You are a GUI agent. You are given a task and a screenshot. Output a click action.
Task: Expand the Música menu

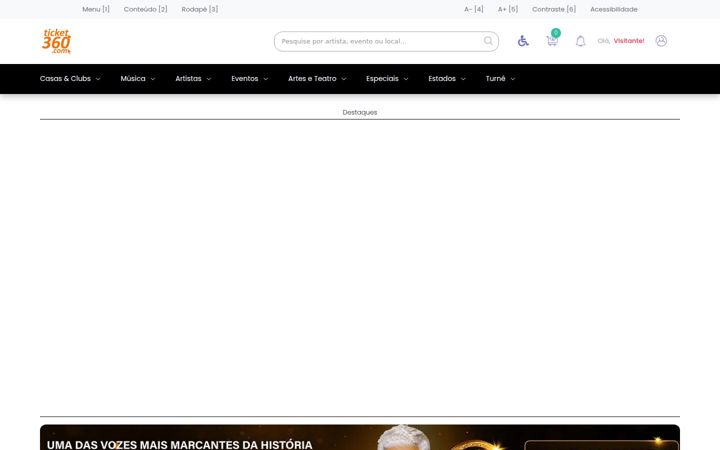pos(138,79)
